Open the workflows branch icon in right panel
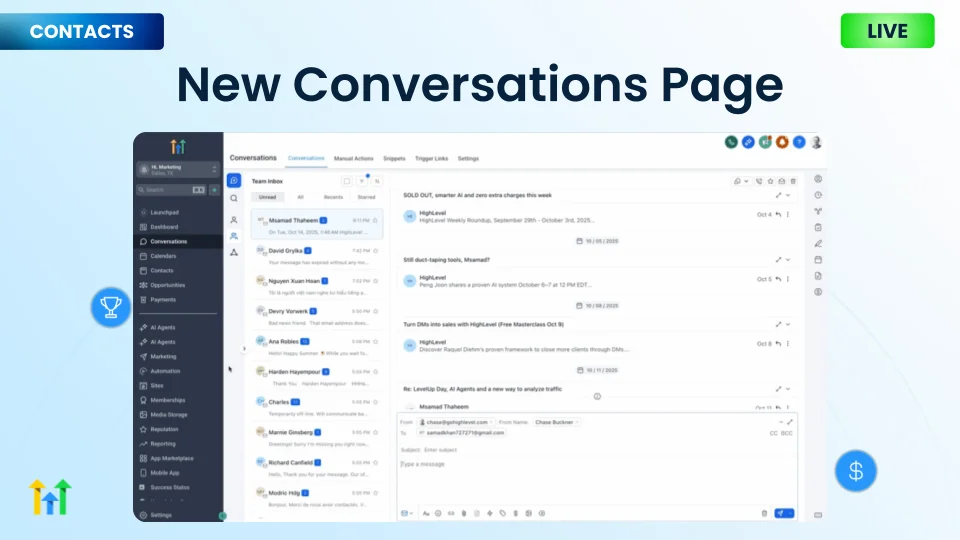960x540 pixels. click(818, 211)
